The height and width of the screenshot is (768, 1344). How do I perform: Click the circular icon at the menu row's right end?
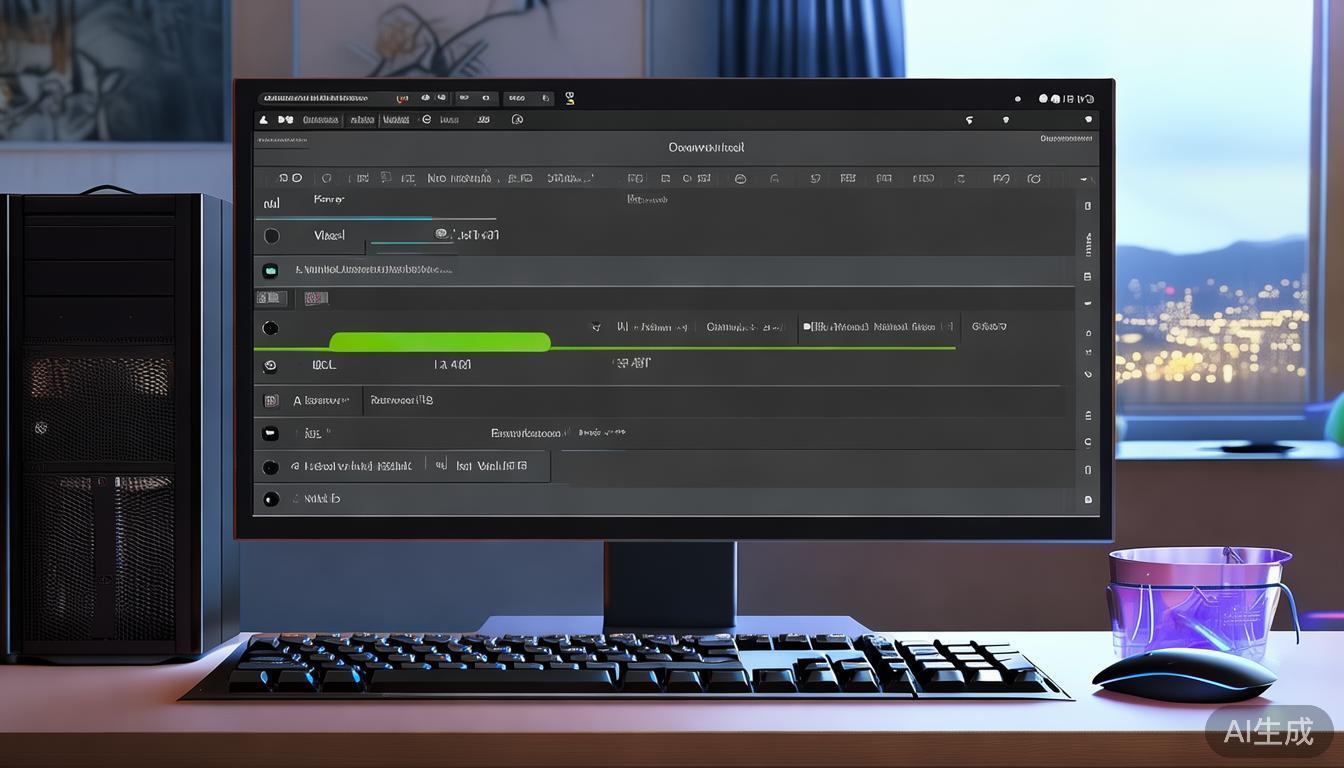(517, 120)
